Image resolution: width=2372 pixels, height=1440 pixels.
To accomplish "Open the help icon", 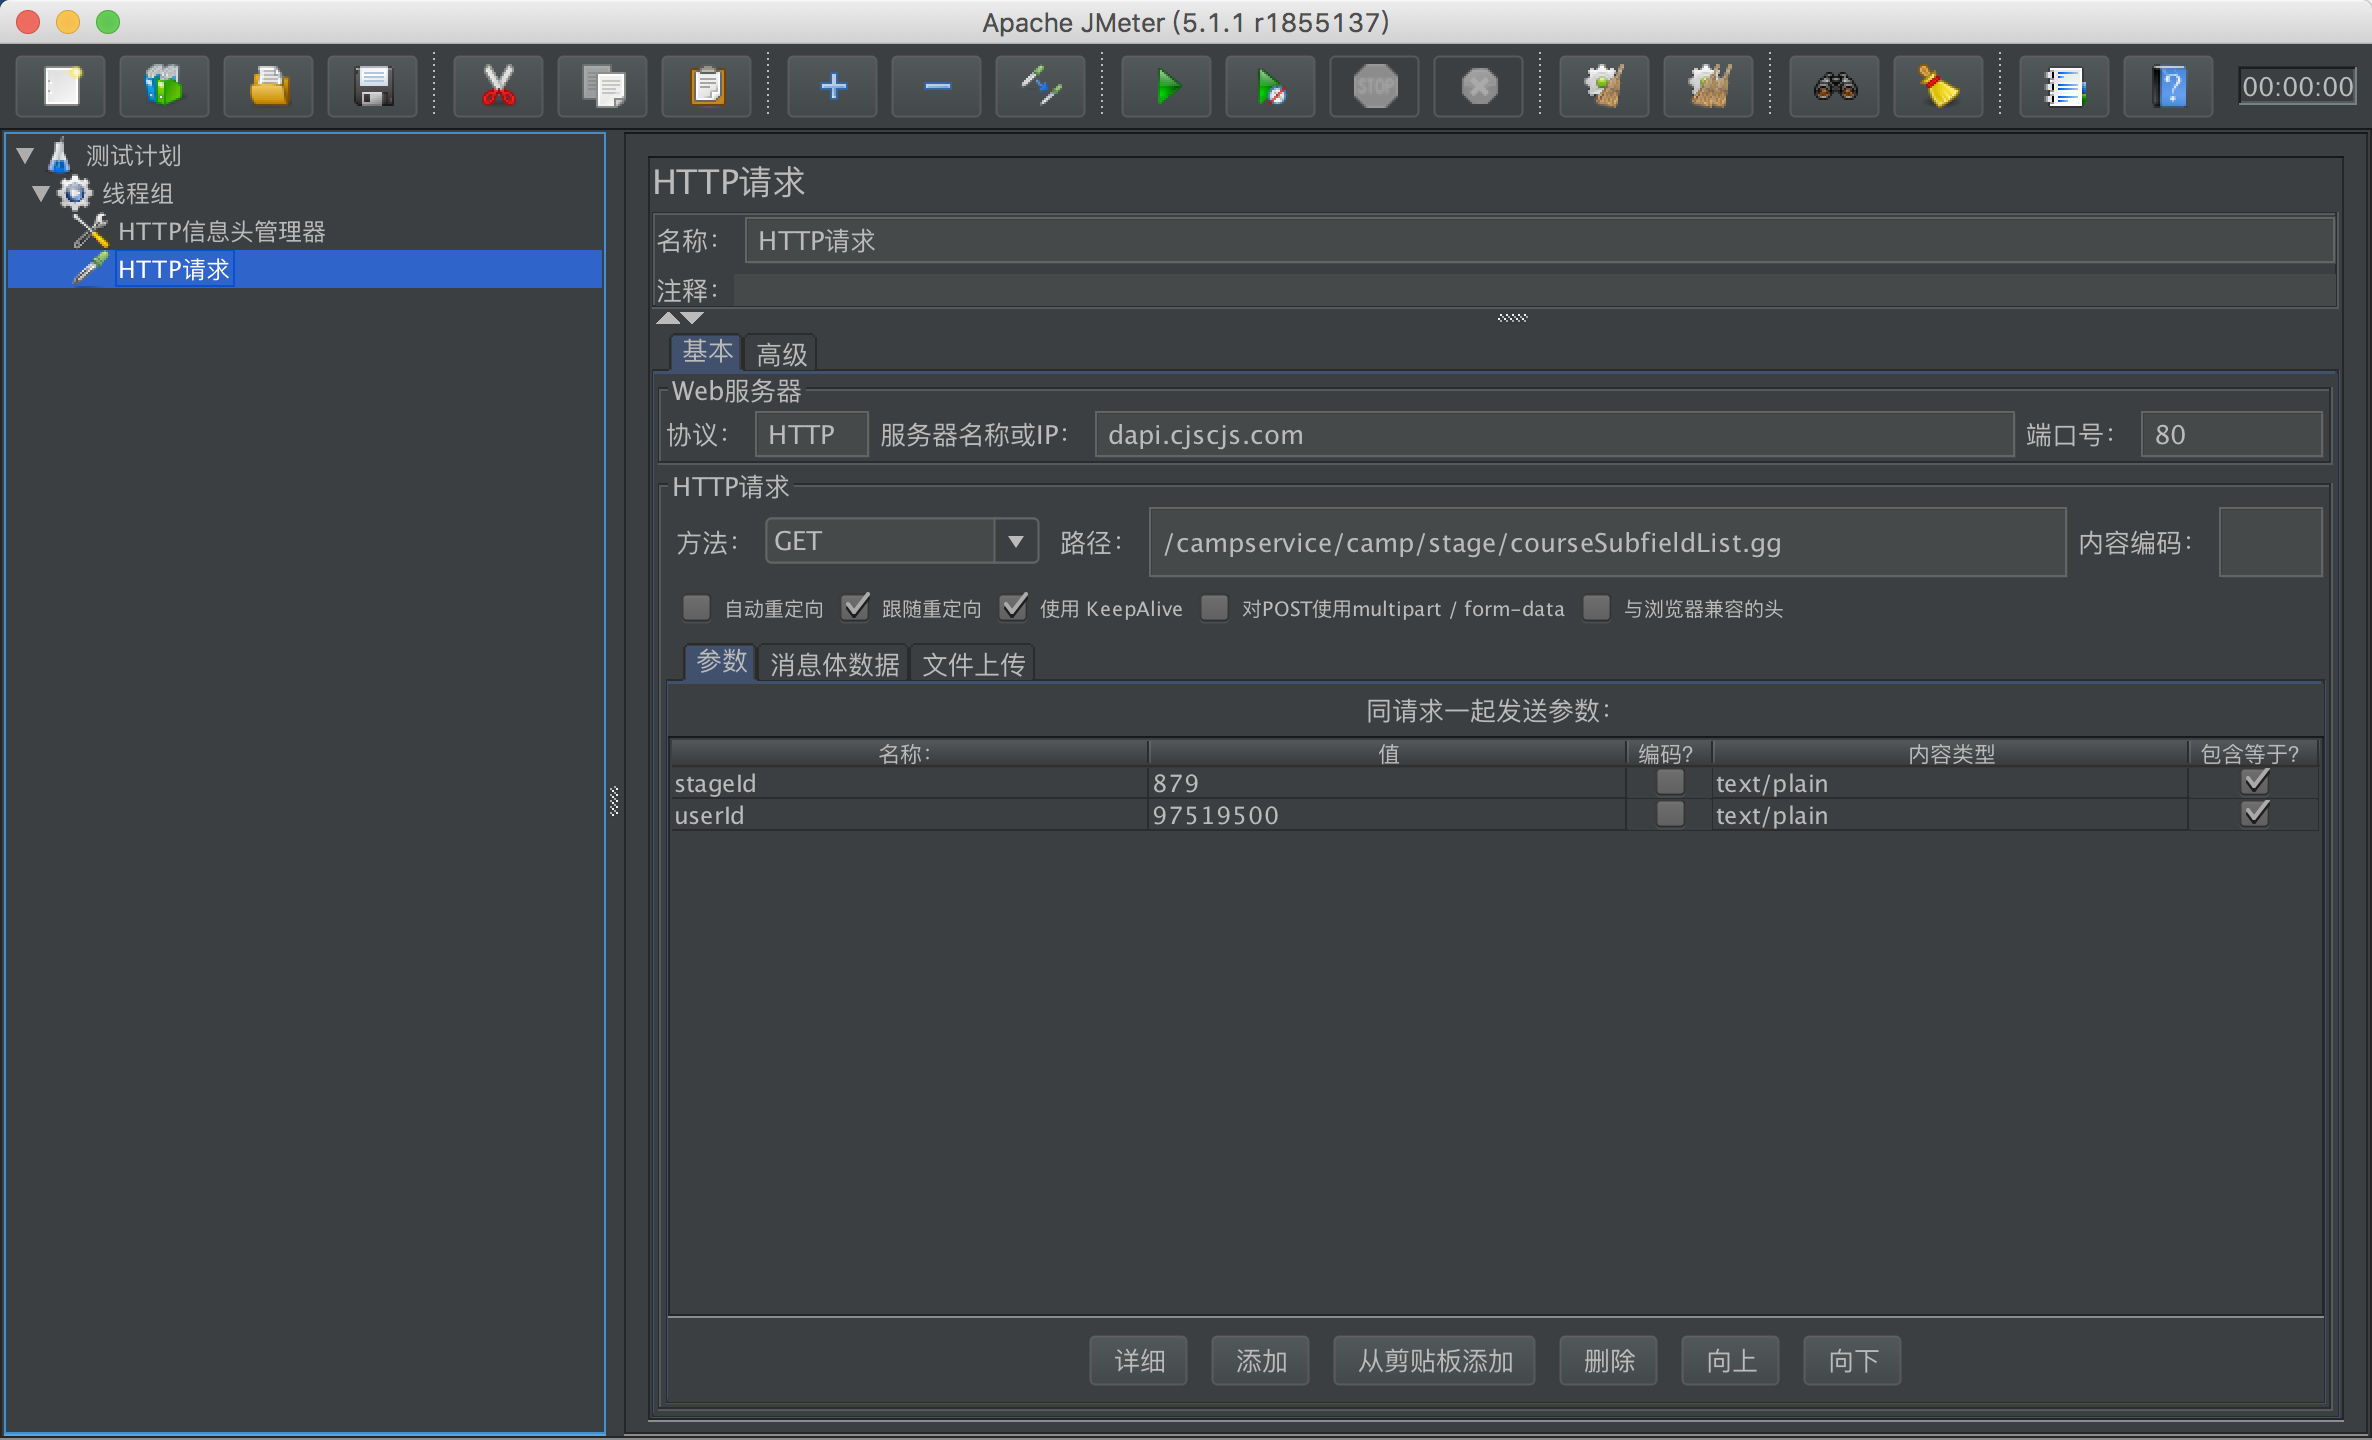I will (x=2169, y=86).
